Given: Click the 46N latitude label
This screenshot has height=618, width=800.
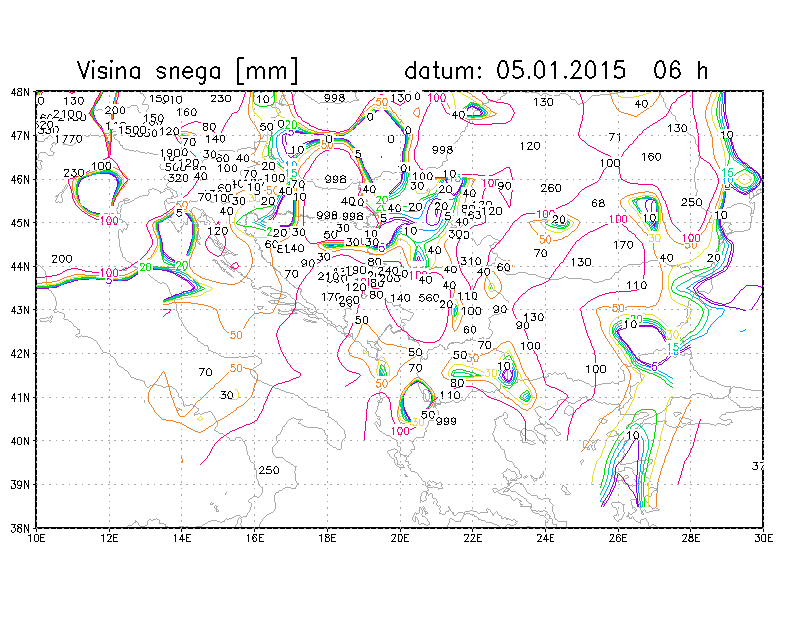Looking at the screenshot, I should 20,179.
